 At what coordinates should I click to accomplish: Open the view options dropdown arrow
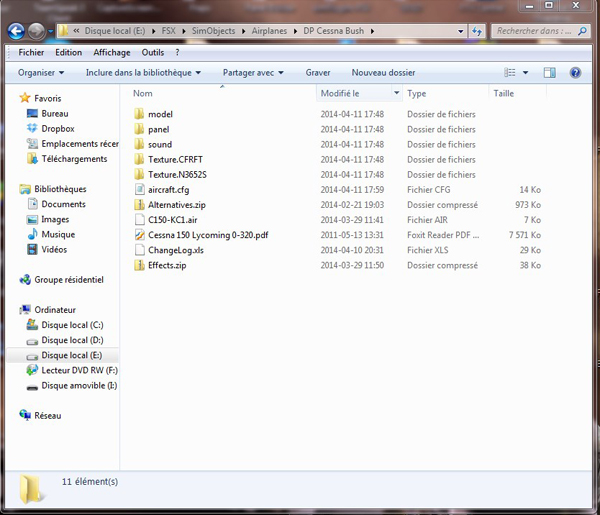[x=525, y=72]
